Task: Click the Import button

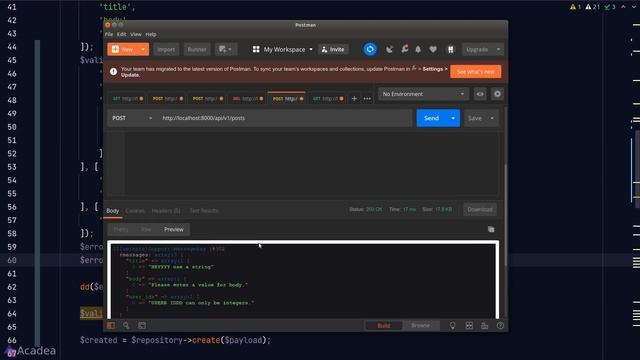Action: [x=166, y=49]
